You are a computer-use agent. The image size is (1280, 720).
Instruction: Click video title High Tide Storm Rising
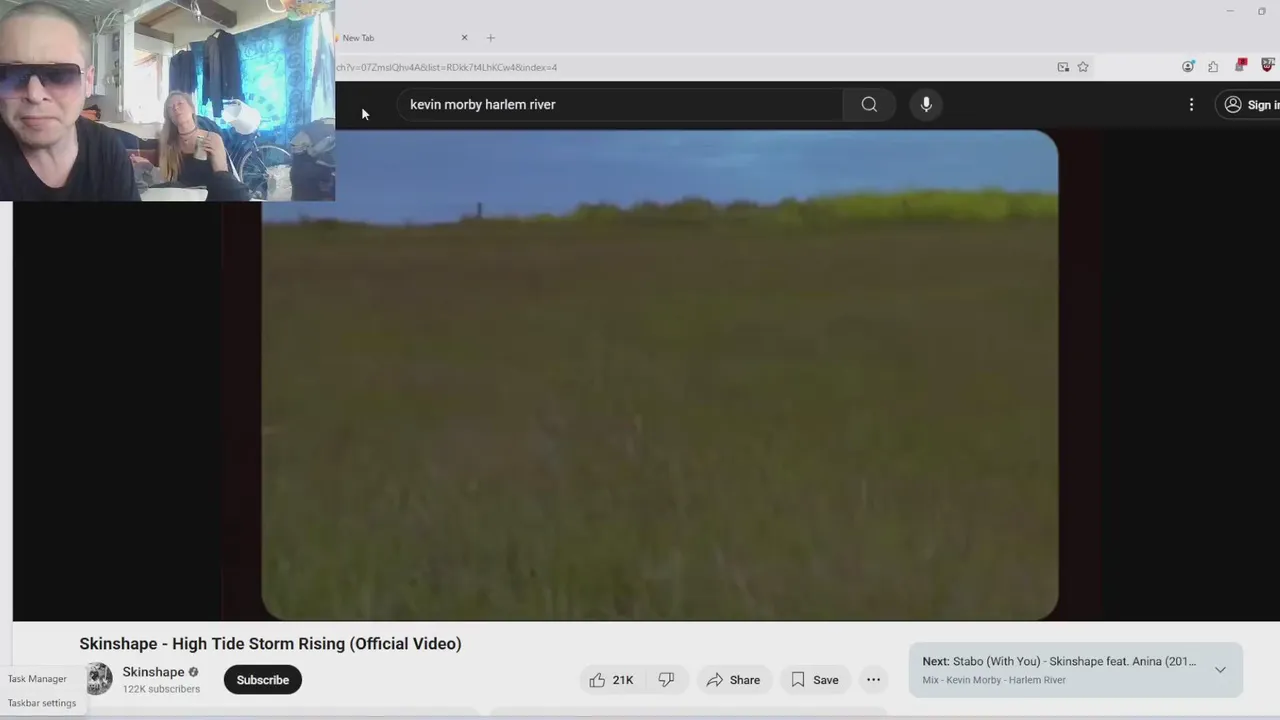click(x=270, y=644)
